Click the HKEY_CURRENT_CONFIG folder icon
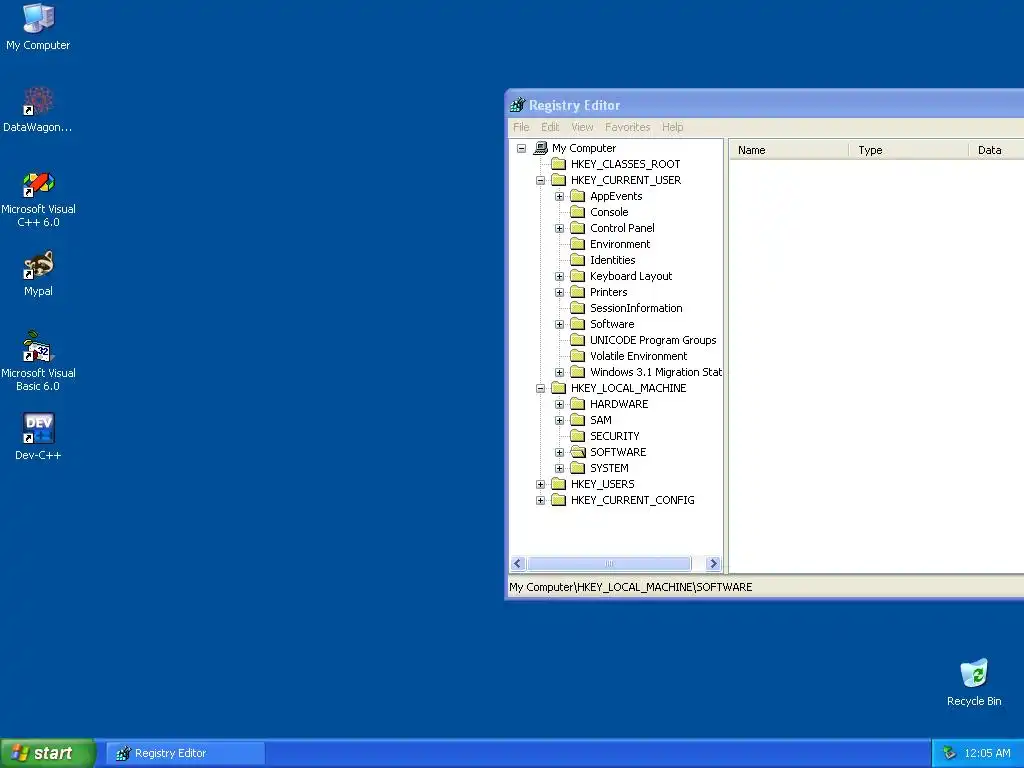 [558, 500]
